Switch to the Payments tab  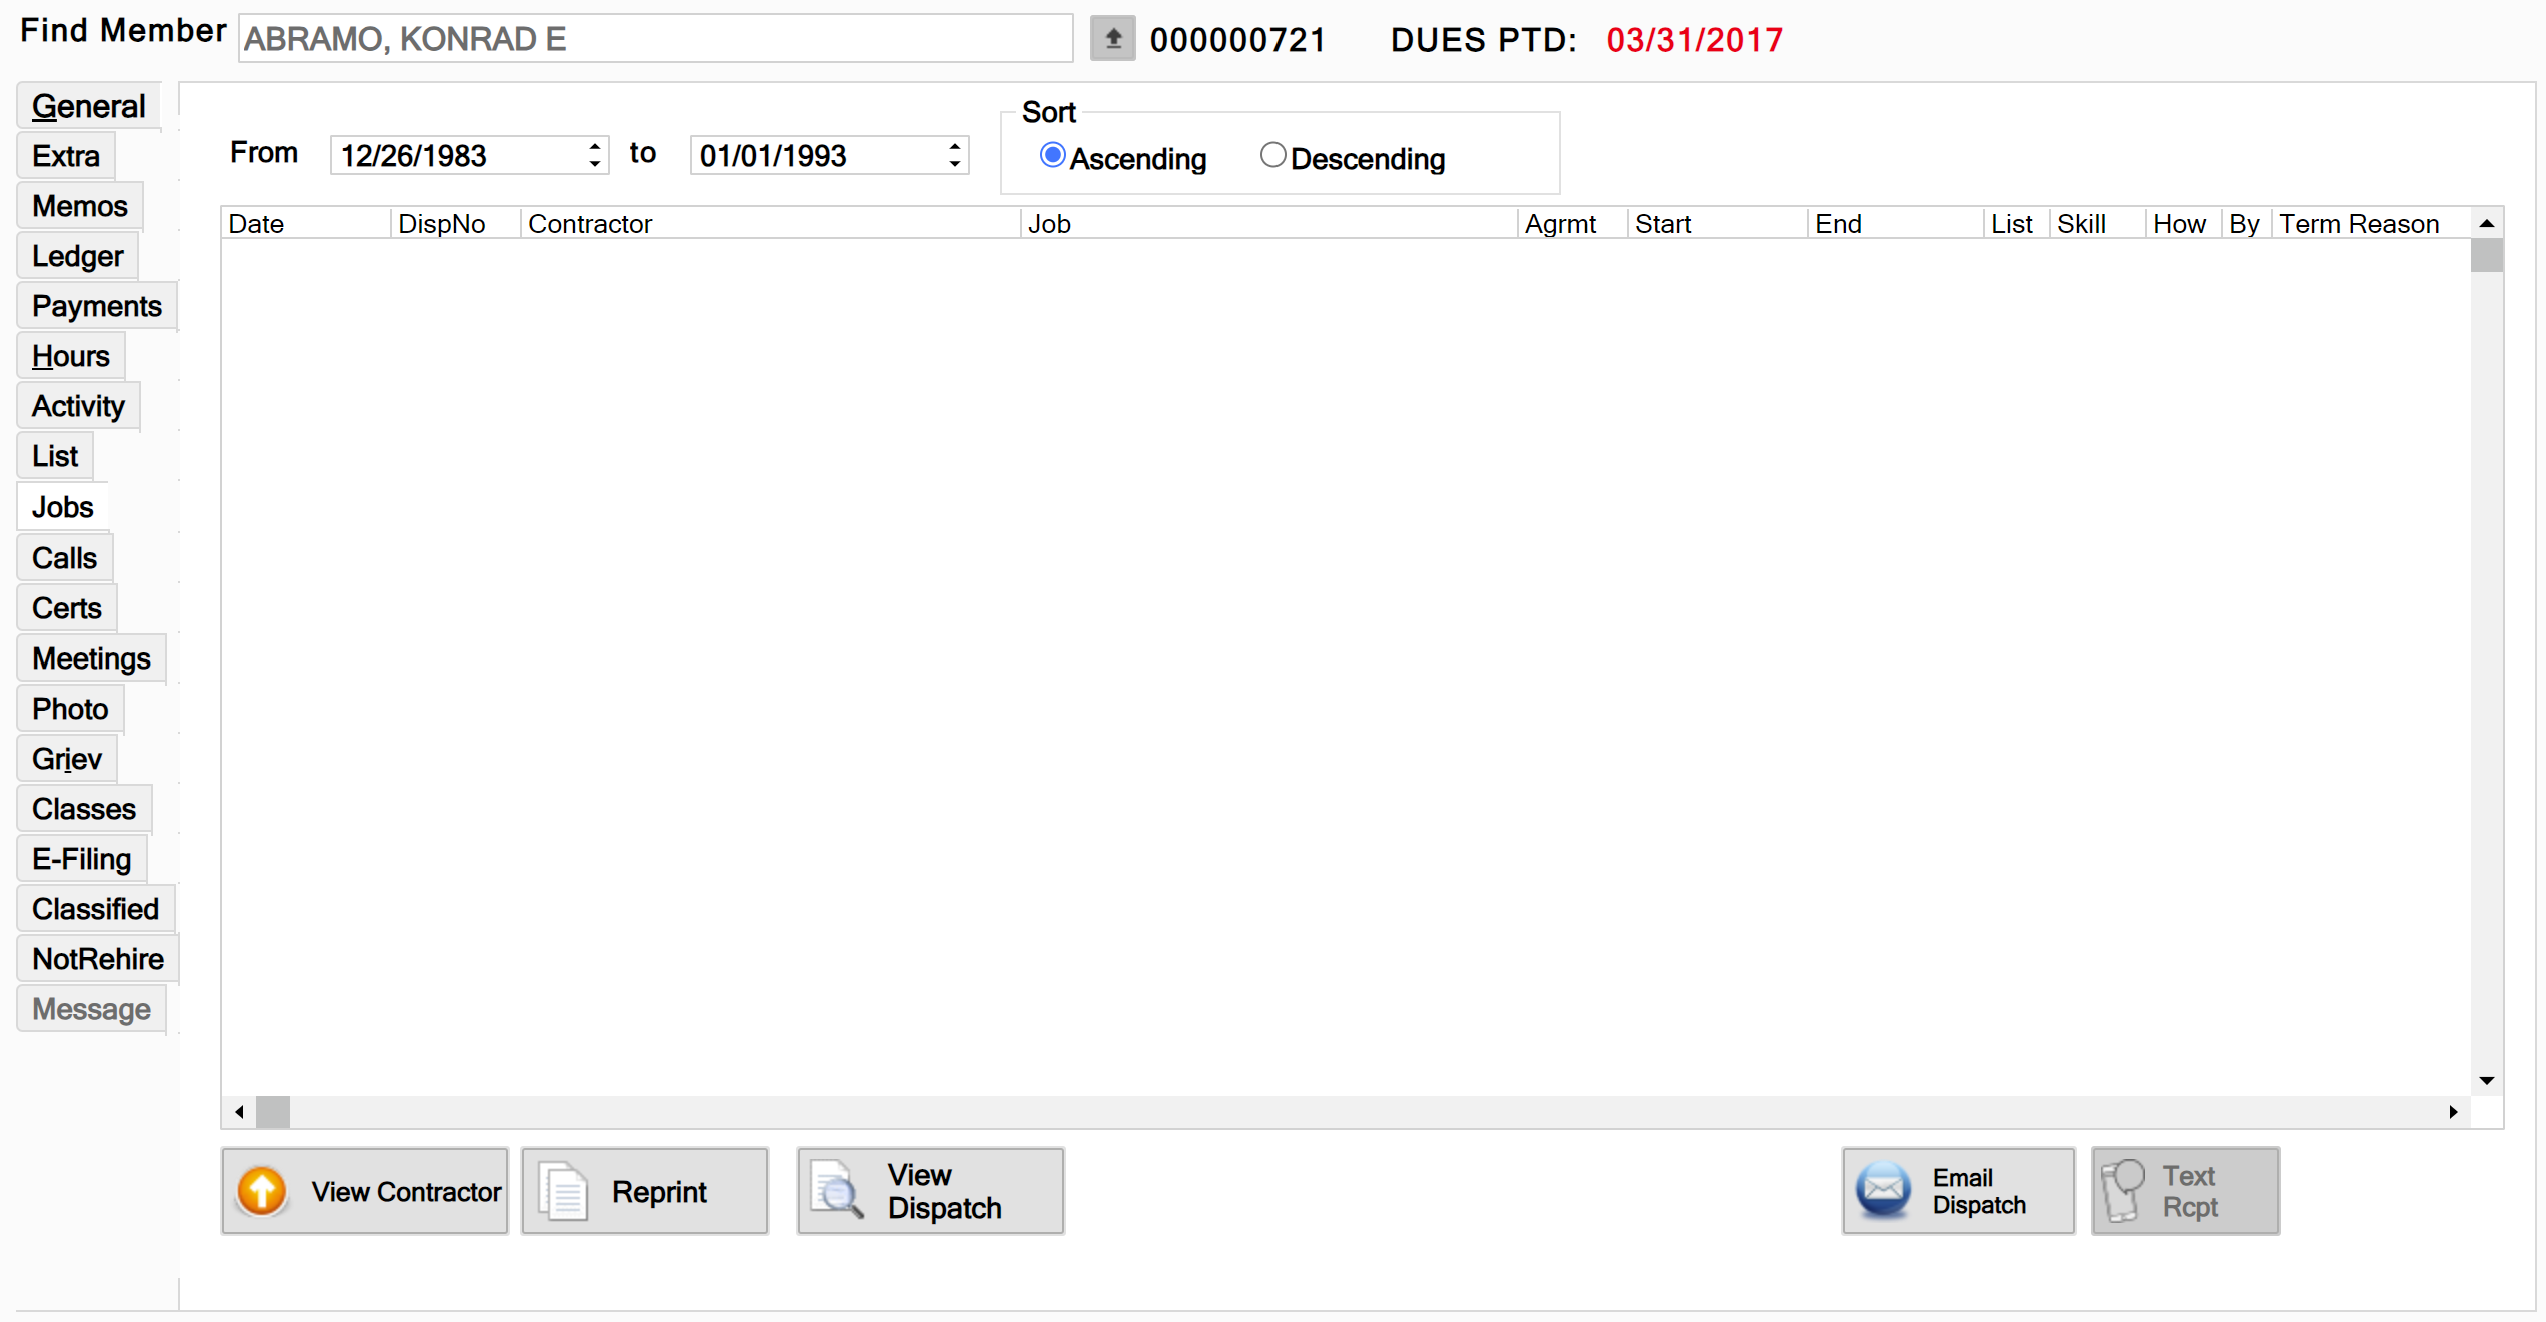click(x=96, y=306)
